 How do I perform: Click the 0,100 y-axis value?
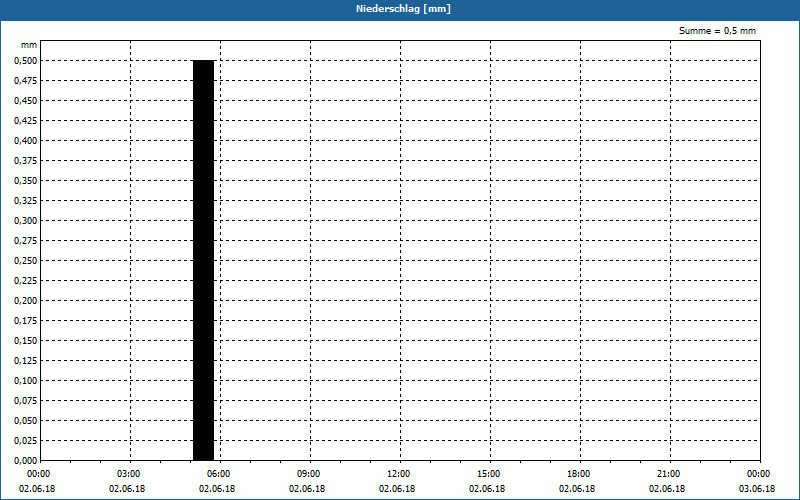pyautogui.click(x=26, y=381)
